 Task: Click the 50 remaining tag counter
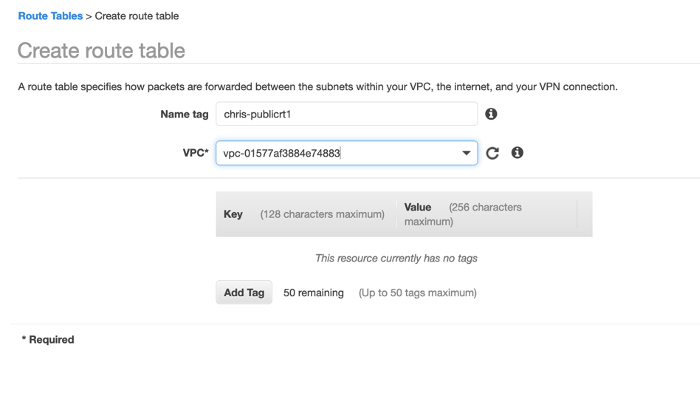313,293
